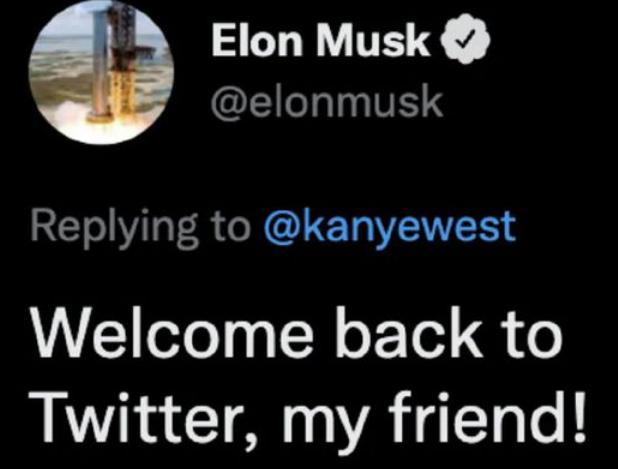Click the blue kanyewest username
The width and height of the screenshot is (618, 469).
point(389,228)
